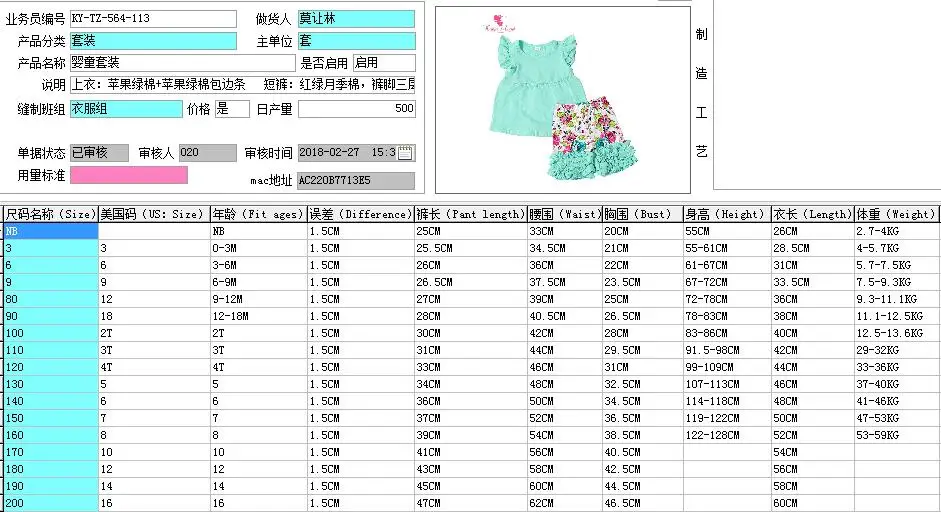
Task: Click the 年龄 (Fit ages) column header
Action: 259,214
